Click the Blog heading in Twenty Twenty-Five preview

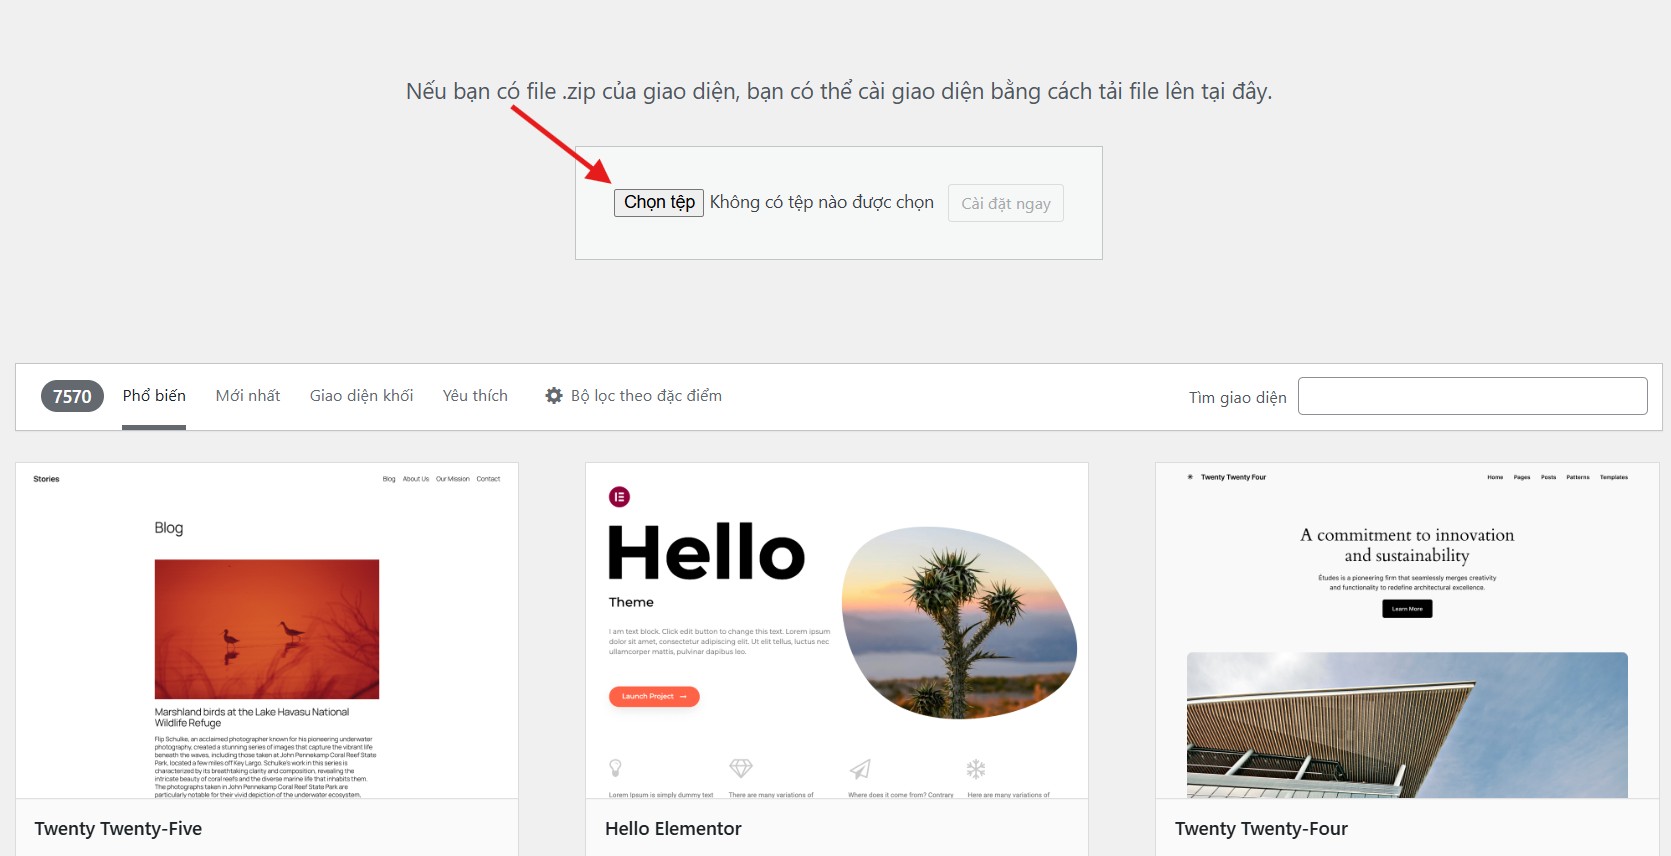[169, 528]
